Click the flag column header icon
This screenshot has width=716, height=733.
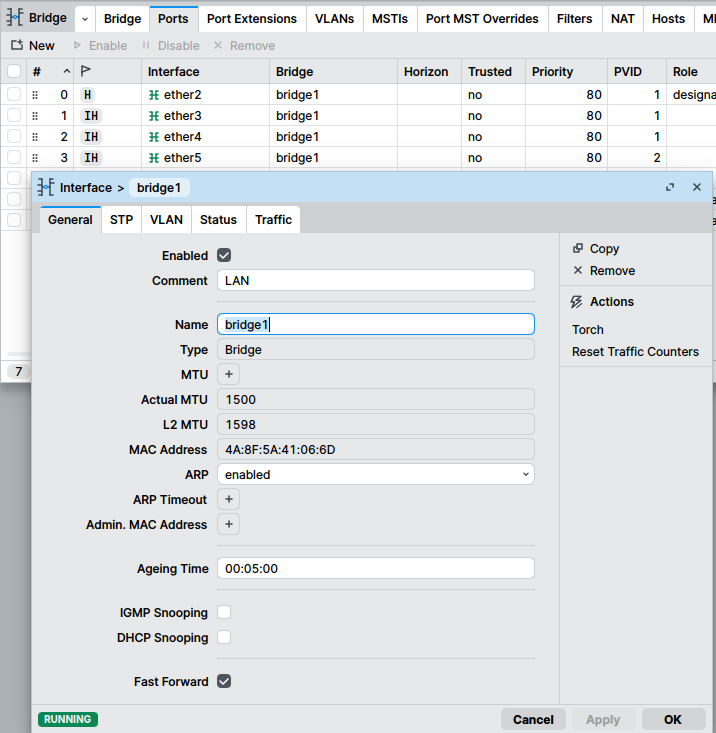click(x=86, y=72)
